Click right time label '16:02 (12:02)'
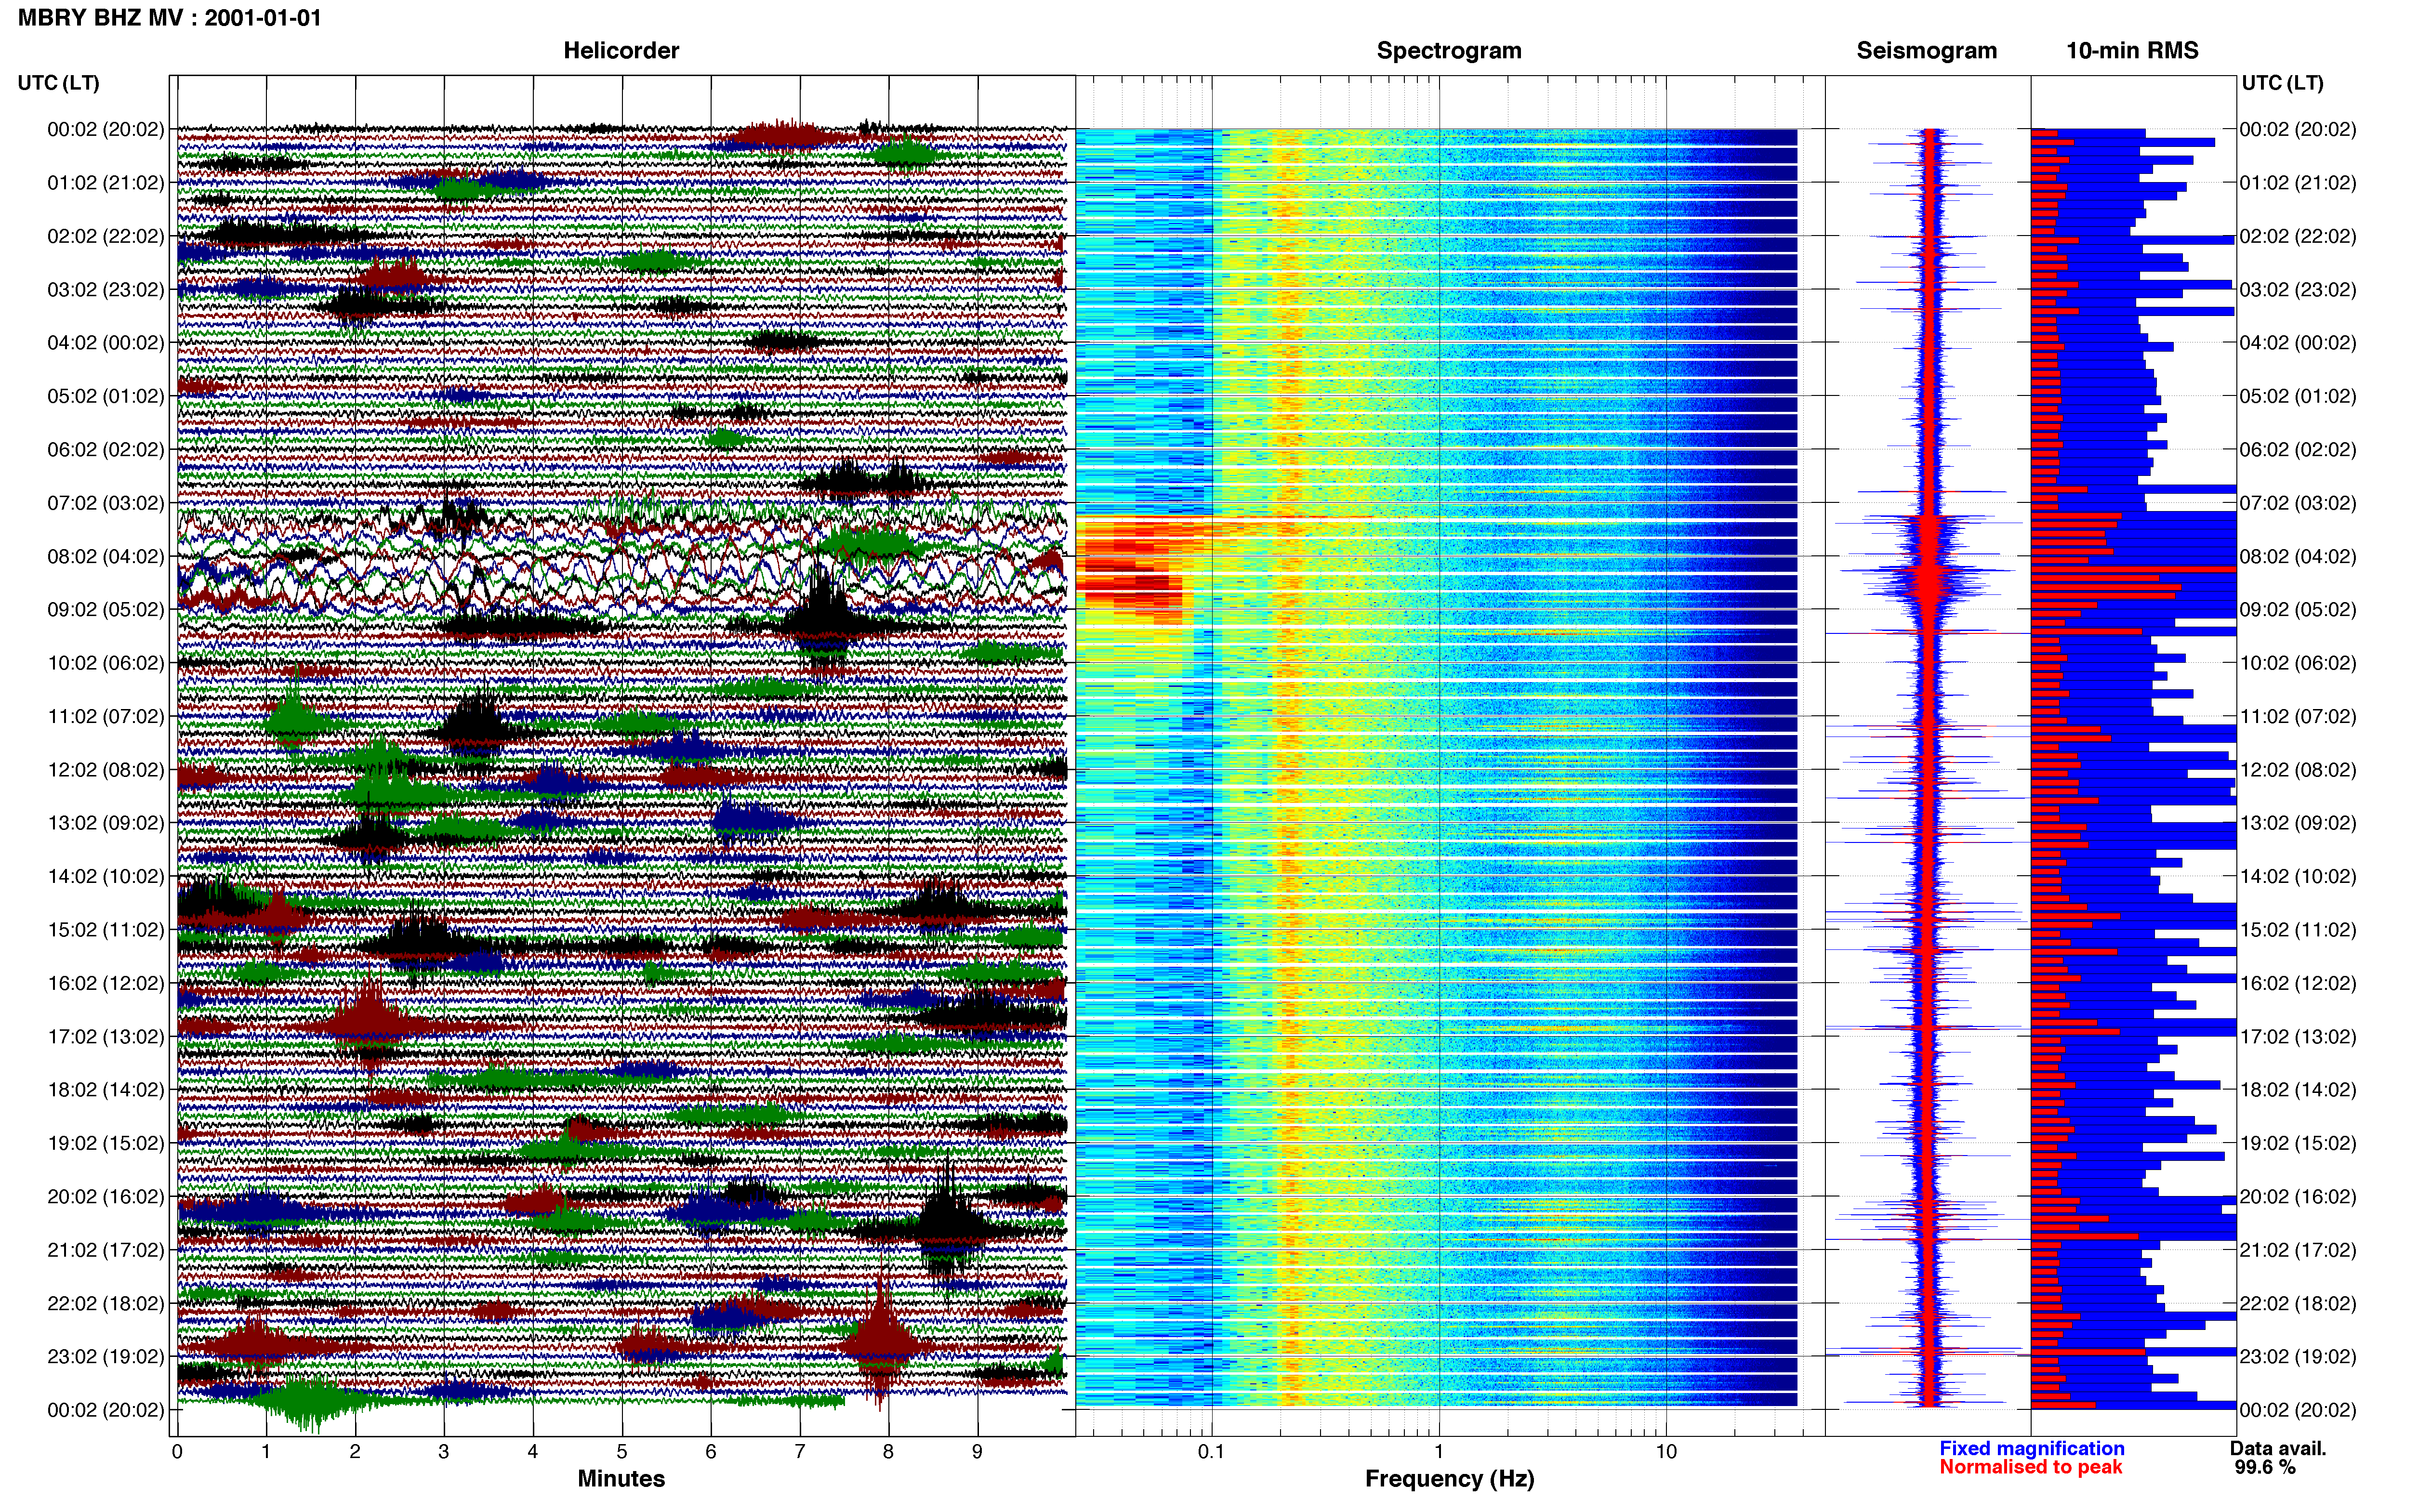This screenshot has width=2418, height=1512. click(2298, 983)
